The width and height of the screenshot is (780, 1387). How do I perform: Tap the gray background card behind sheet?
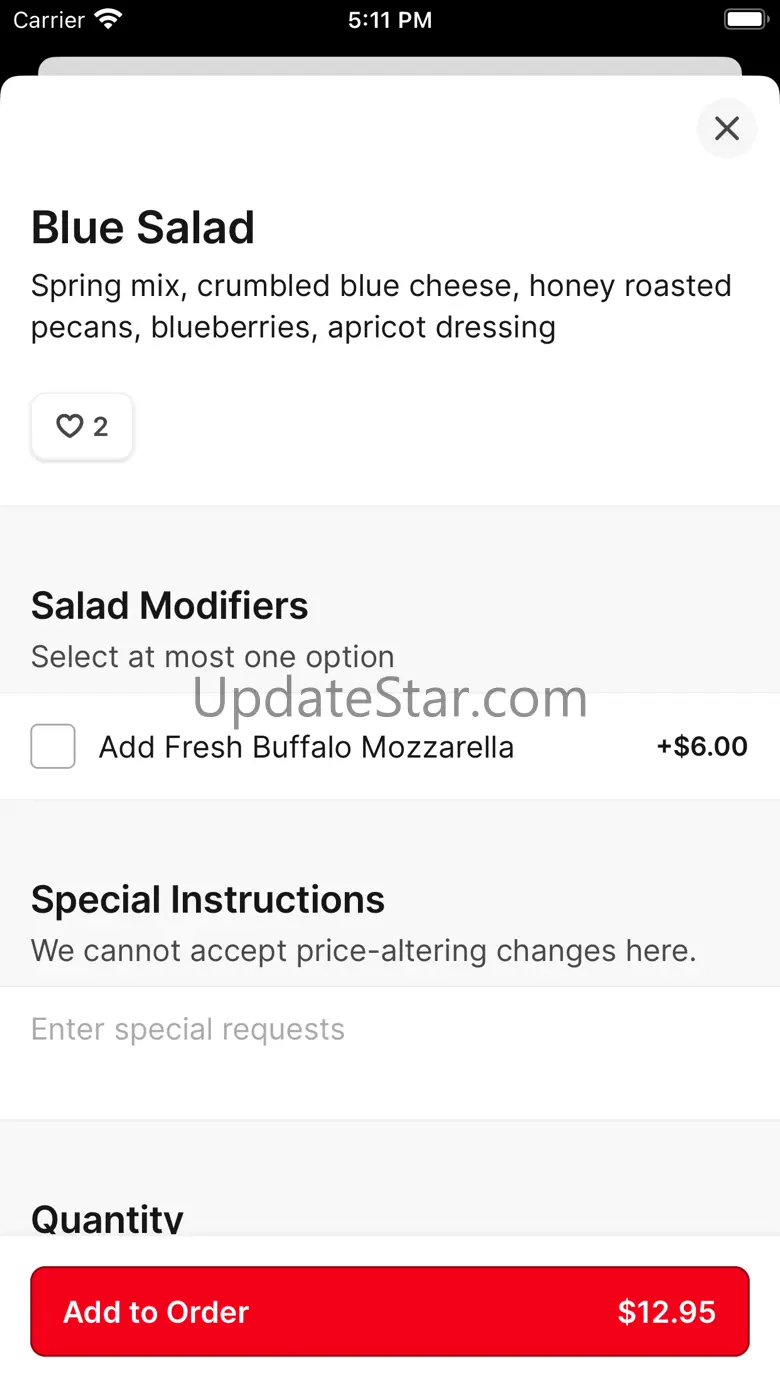[x=390, y=66]
